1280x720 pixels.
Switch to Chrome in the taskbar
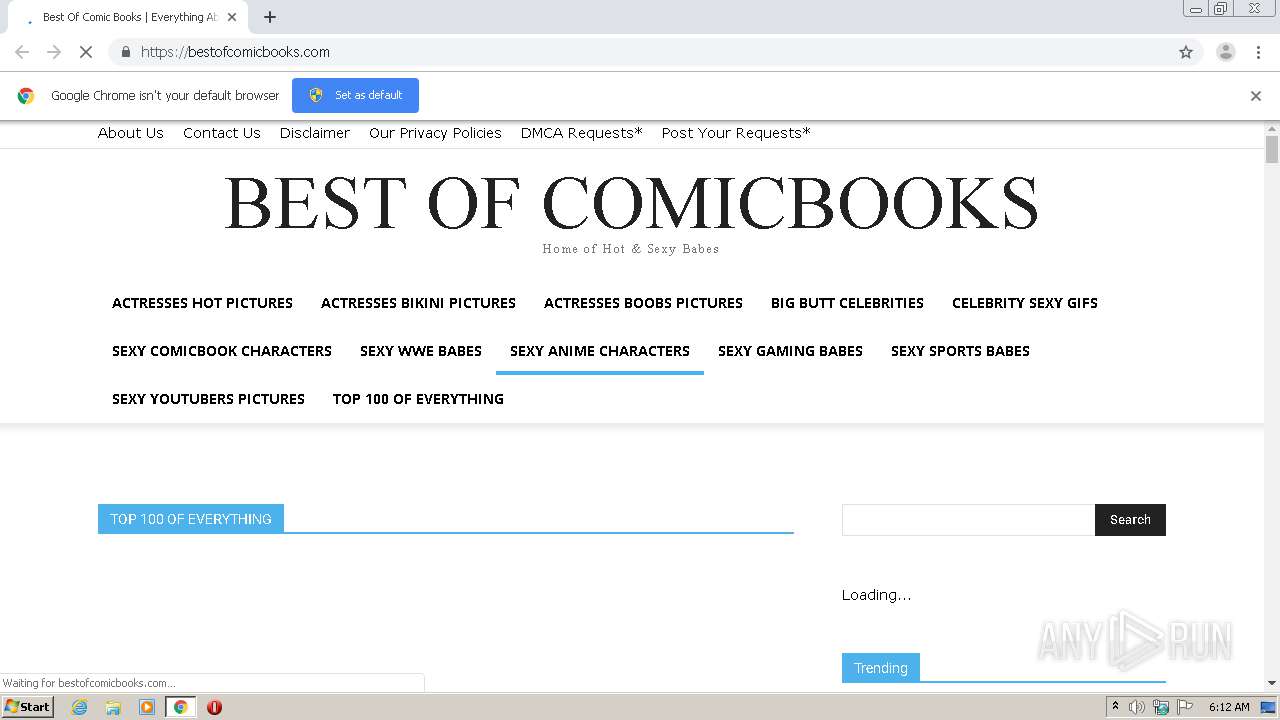(x=181, y=707)
